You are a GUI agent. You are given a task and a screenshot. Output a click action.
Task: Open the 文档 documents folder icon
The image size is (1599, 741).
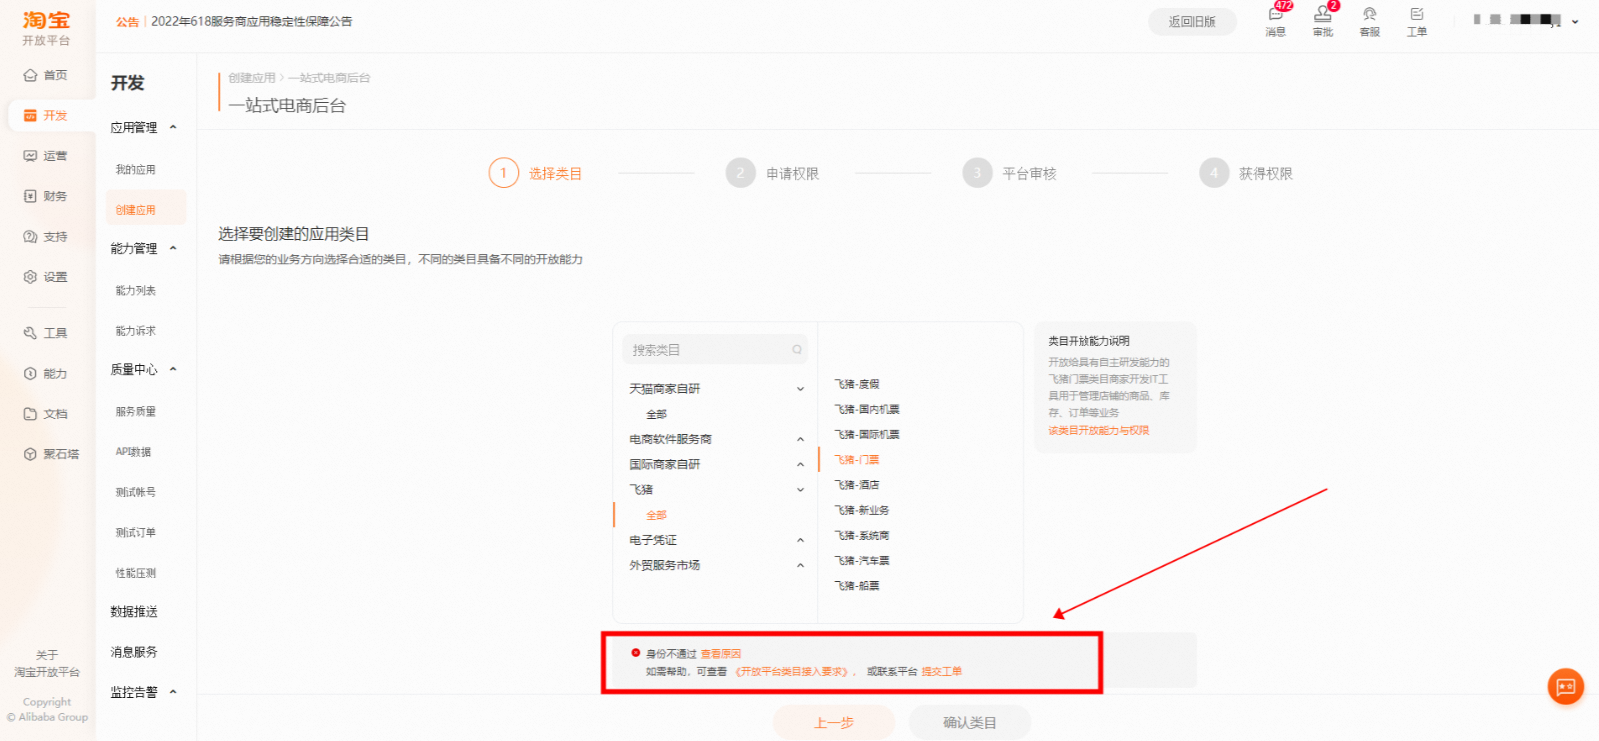[30, 414]
